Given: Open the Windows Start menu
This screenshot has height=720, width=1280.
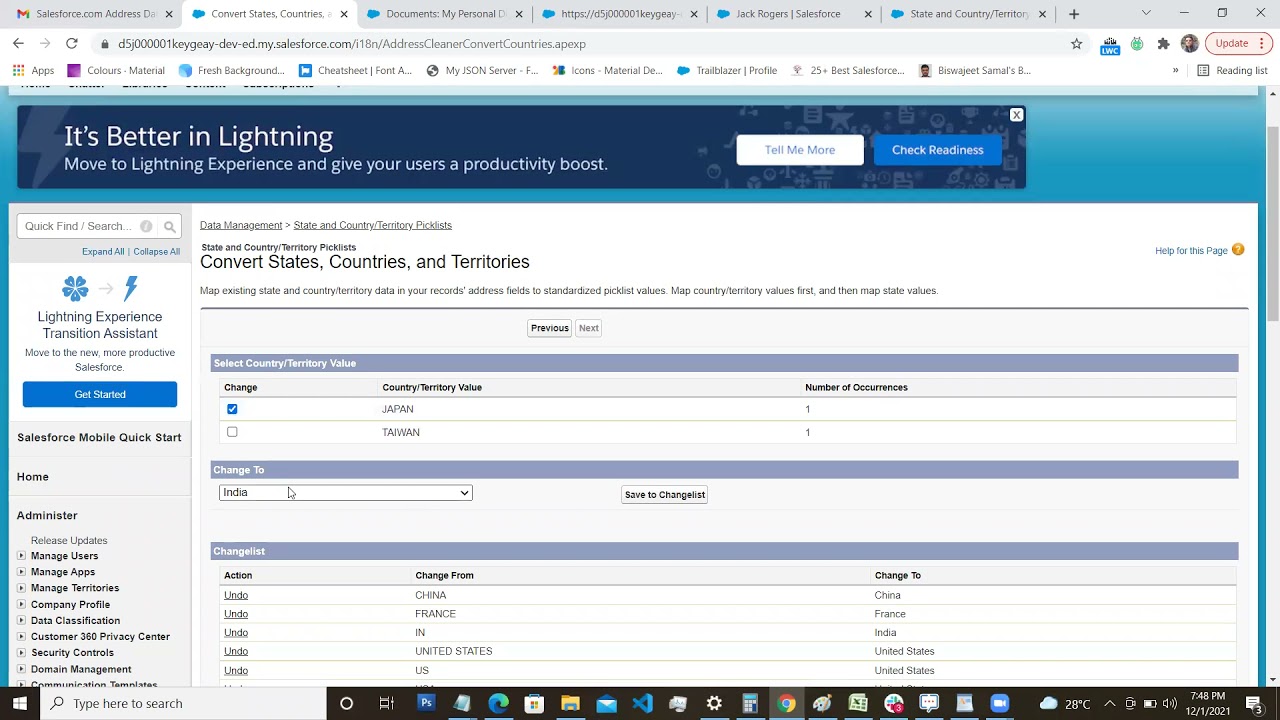Looking at the screenshot, I should click(20, 703).
